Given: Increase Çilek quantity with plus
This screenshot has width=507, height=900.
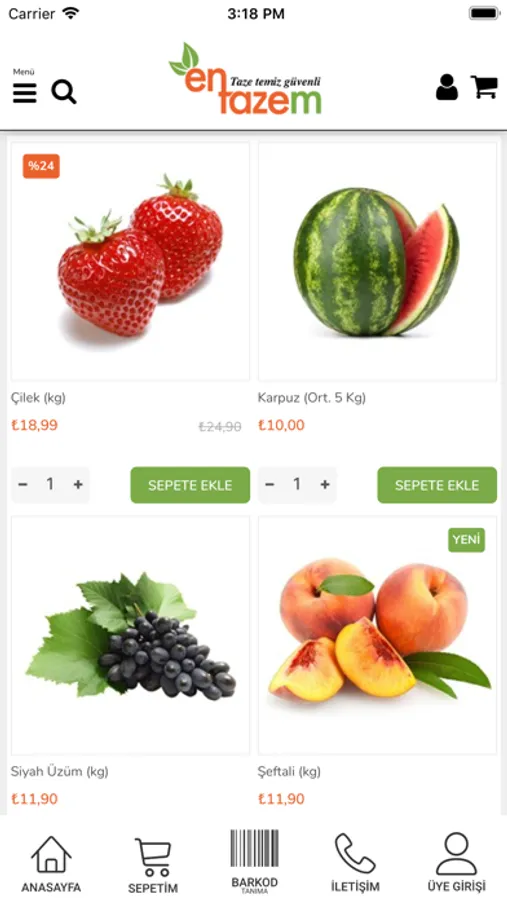Looking at the screenshot, I should [78, 484].
